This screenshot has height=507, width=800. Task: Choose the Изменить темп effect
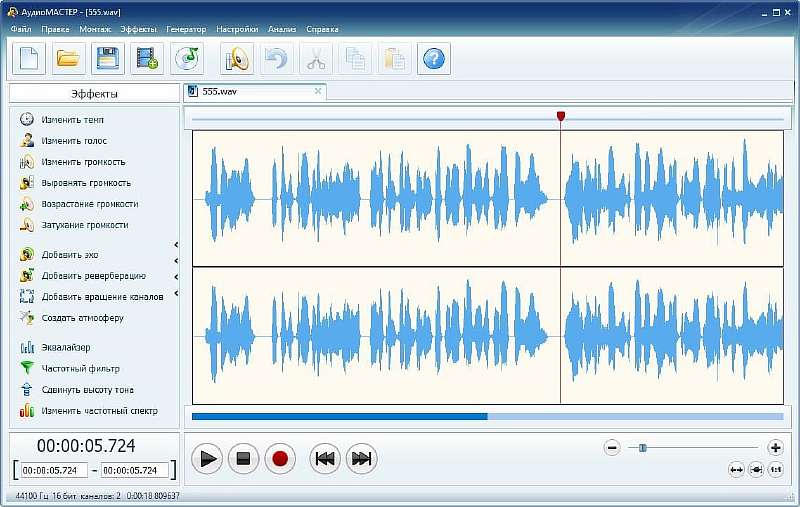tap(72, 120)
